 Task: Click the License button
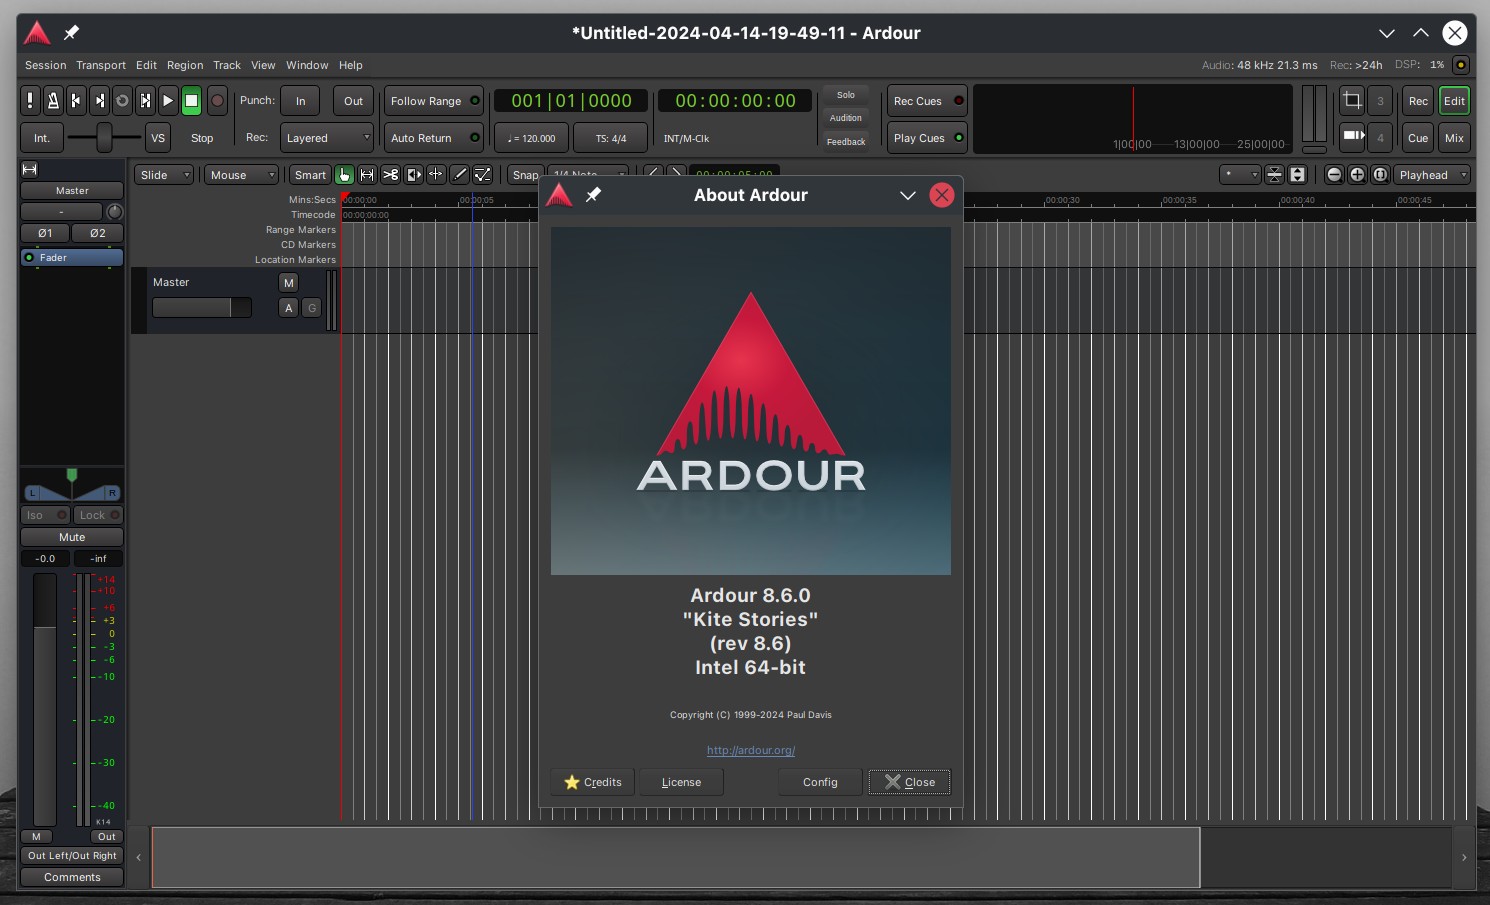(x=681, y=782)
